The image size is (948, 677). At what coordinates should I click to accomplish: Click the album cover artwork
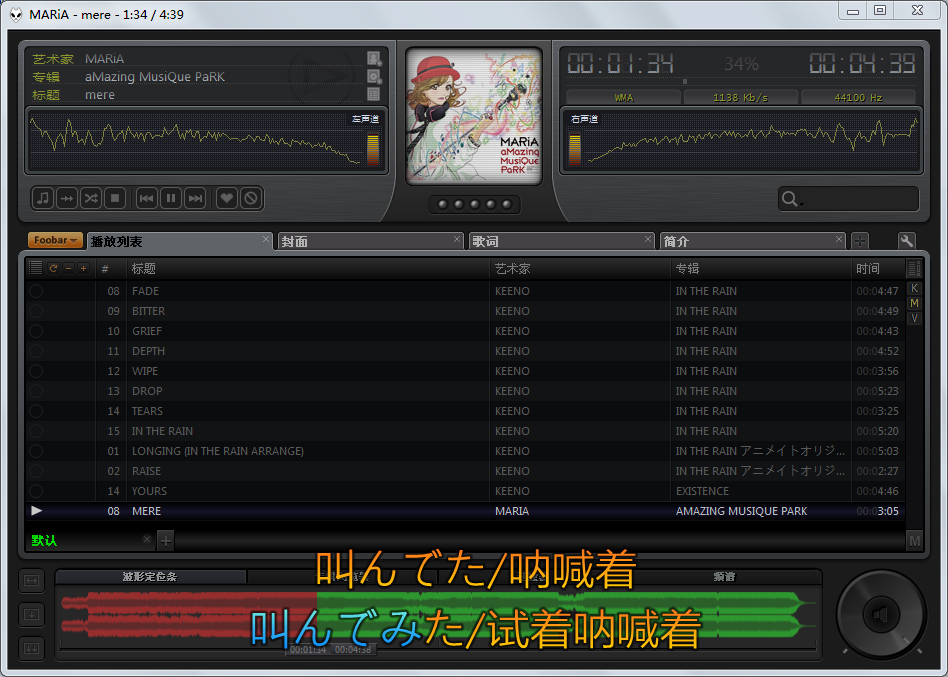coord(474,115)
